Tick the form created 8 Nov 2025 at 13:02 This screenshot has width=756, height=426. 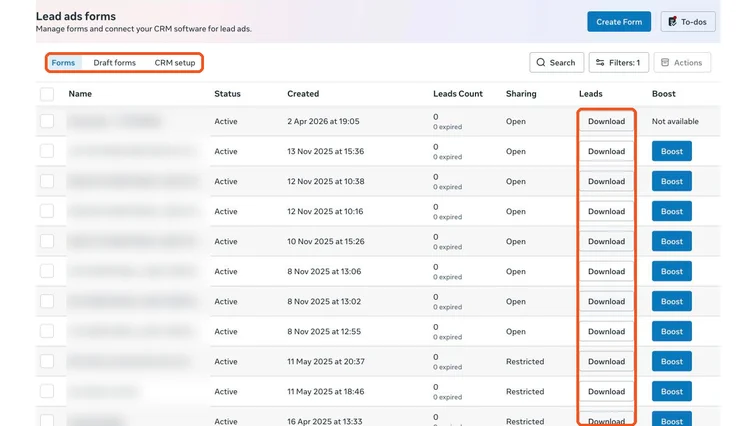pyautogui.click(x=47, y=301)
